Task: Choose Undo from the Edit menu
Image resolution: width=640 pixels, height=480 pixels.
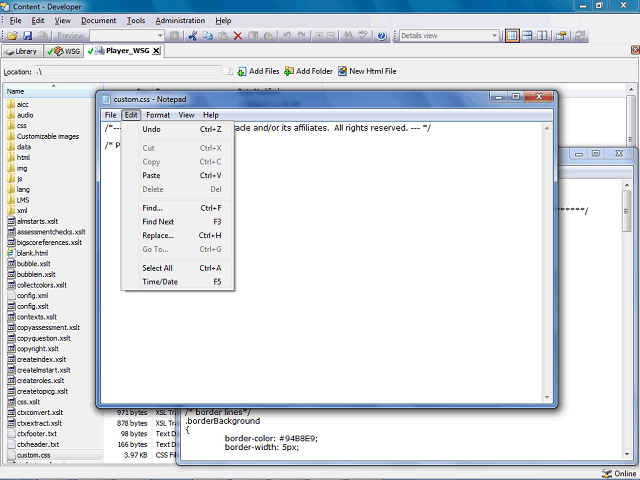Action: tap(178, 129)
